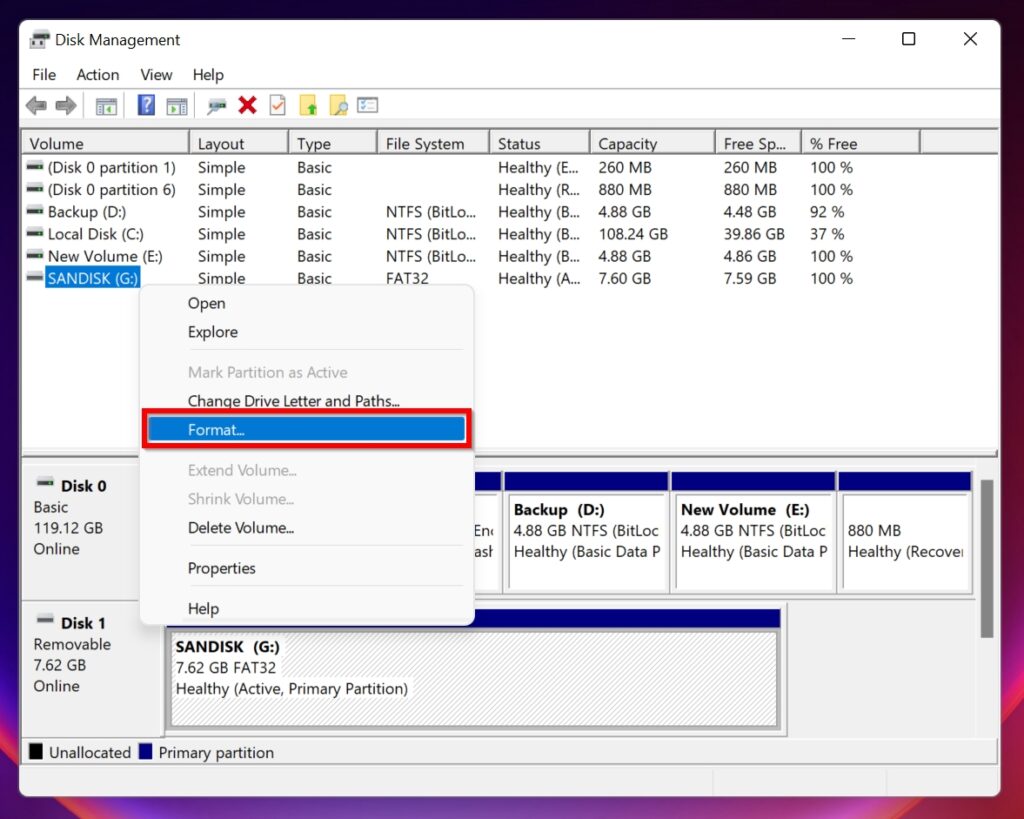Sort by the Capacity column header

pos(628,144)
